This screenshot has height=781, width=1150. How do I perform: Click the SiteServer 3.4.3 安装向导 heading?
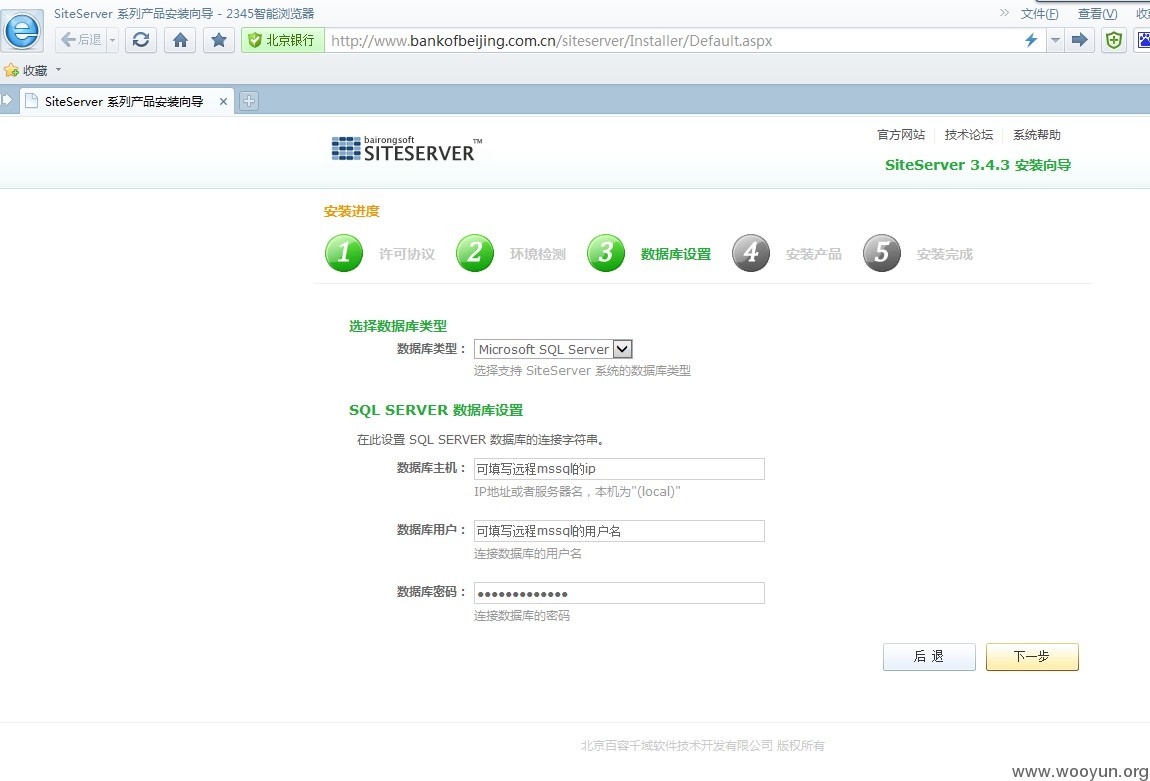978,165
